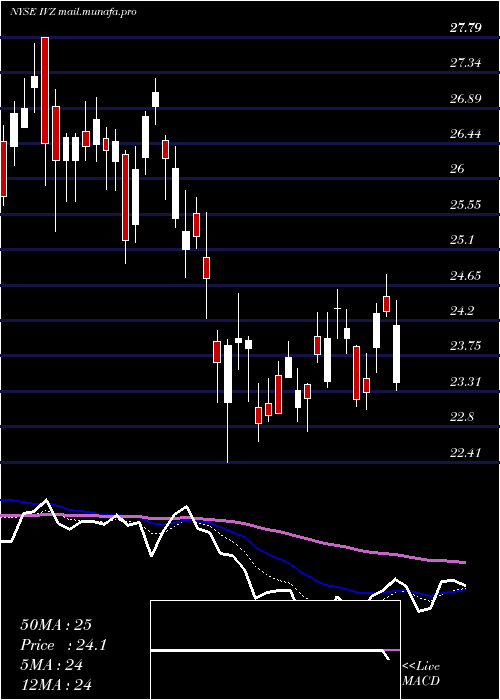Select the 27.34 price axis label

(x=465, y=63)
